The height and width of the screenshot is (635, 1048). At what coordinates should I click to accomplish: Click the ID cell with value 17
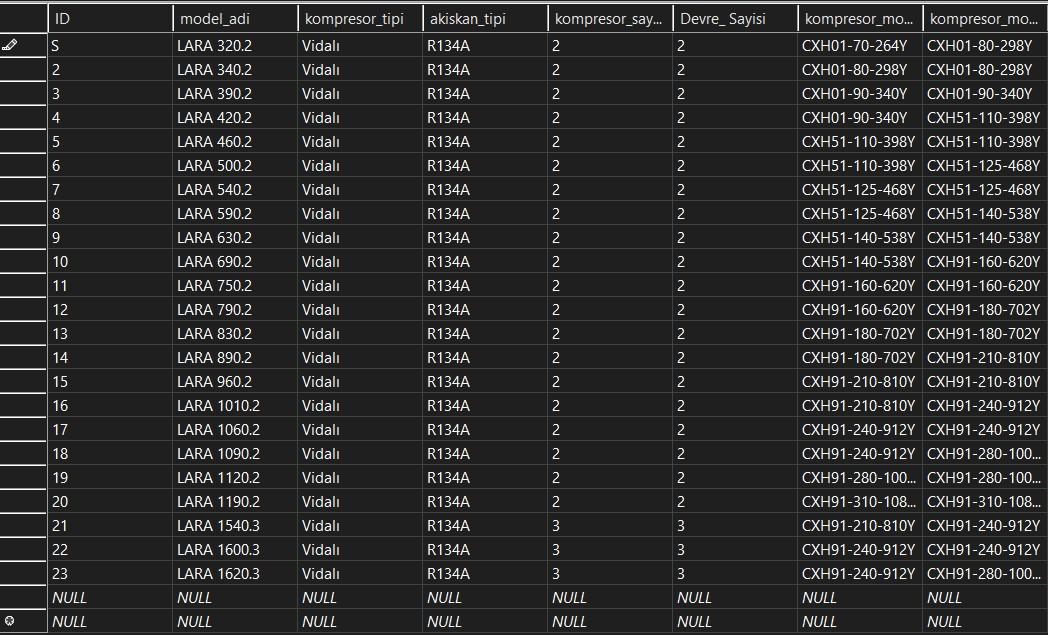point(110,430)
